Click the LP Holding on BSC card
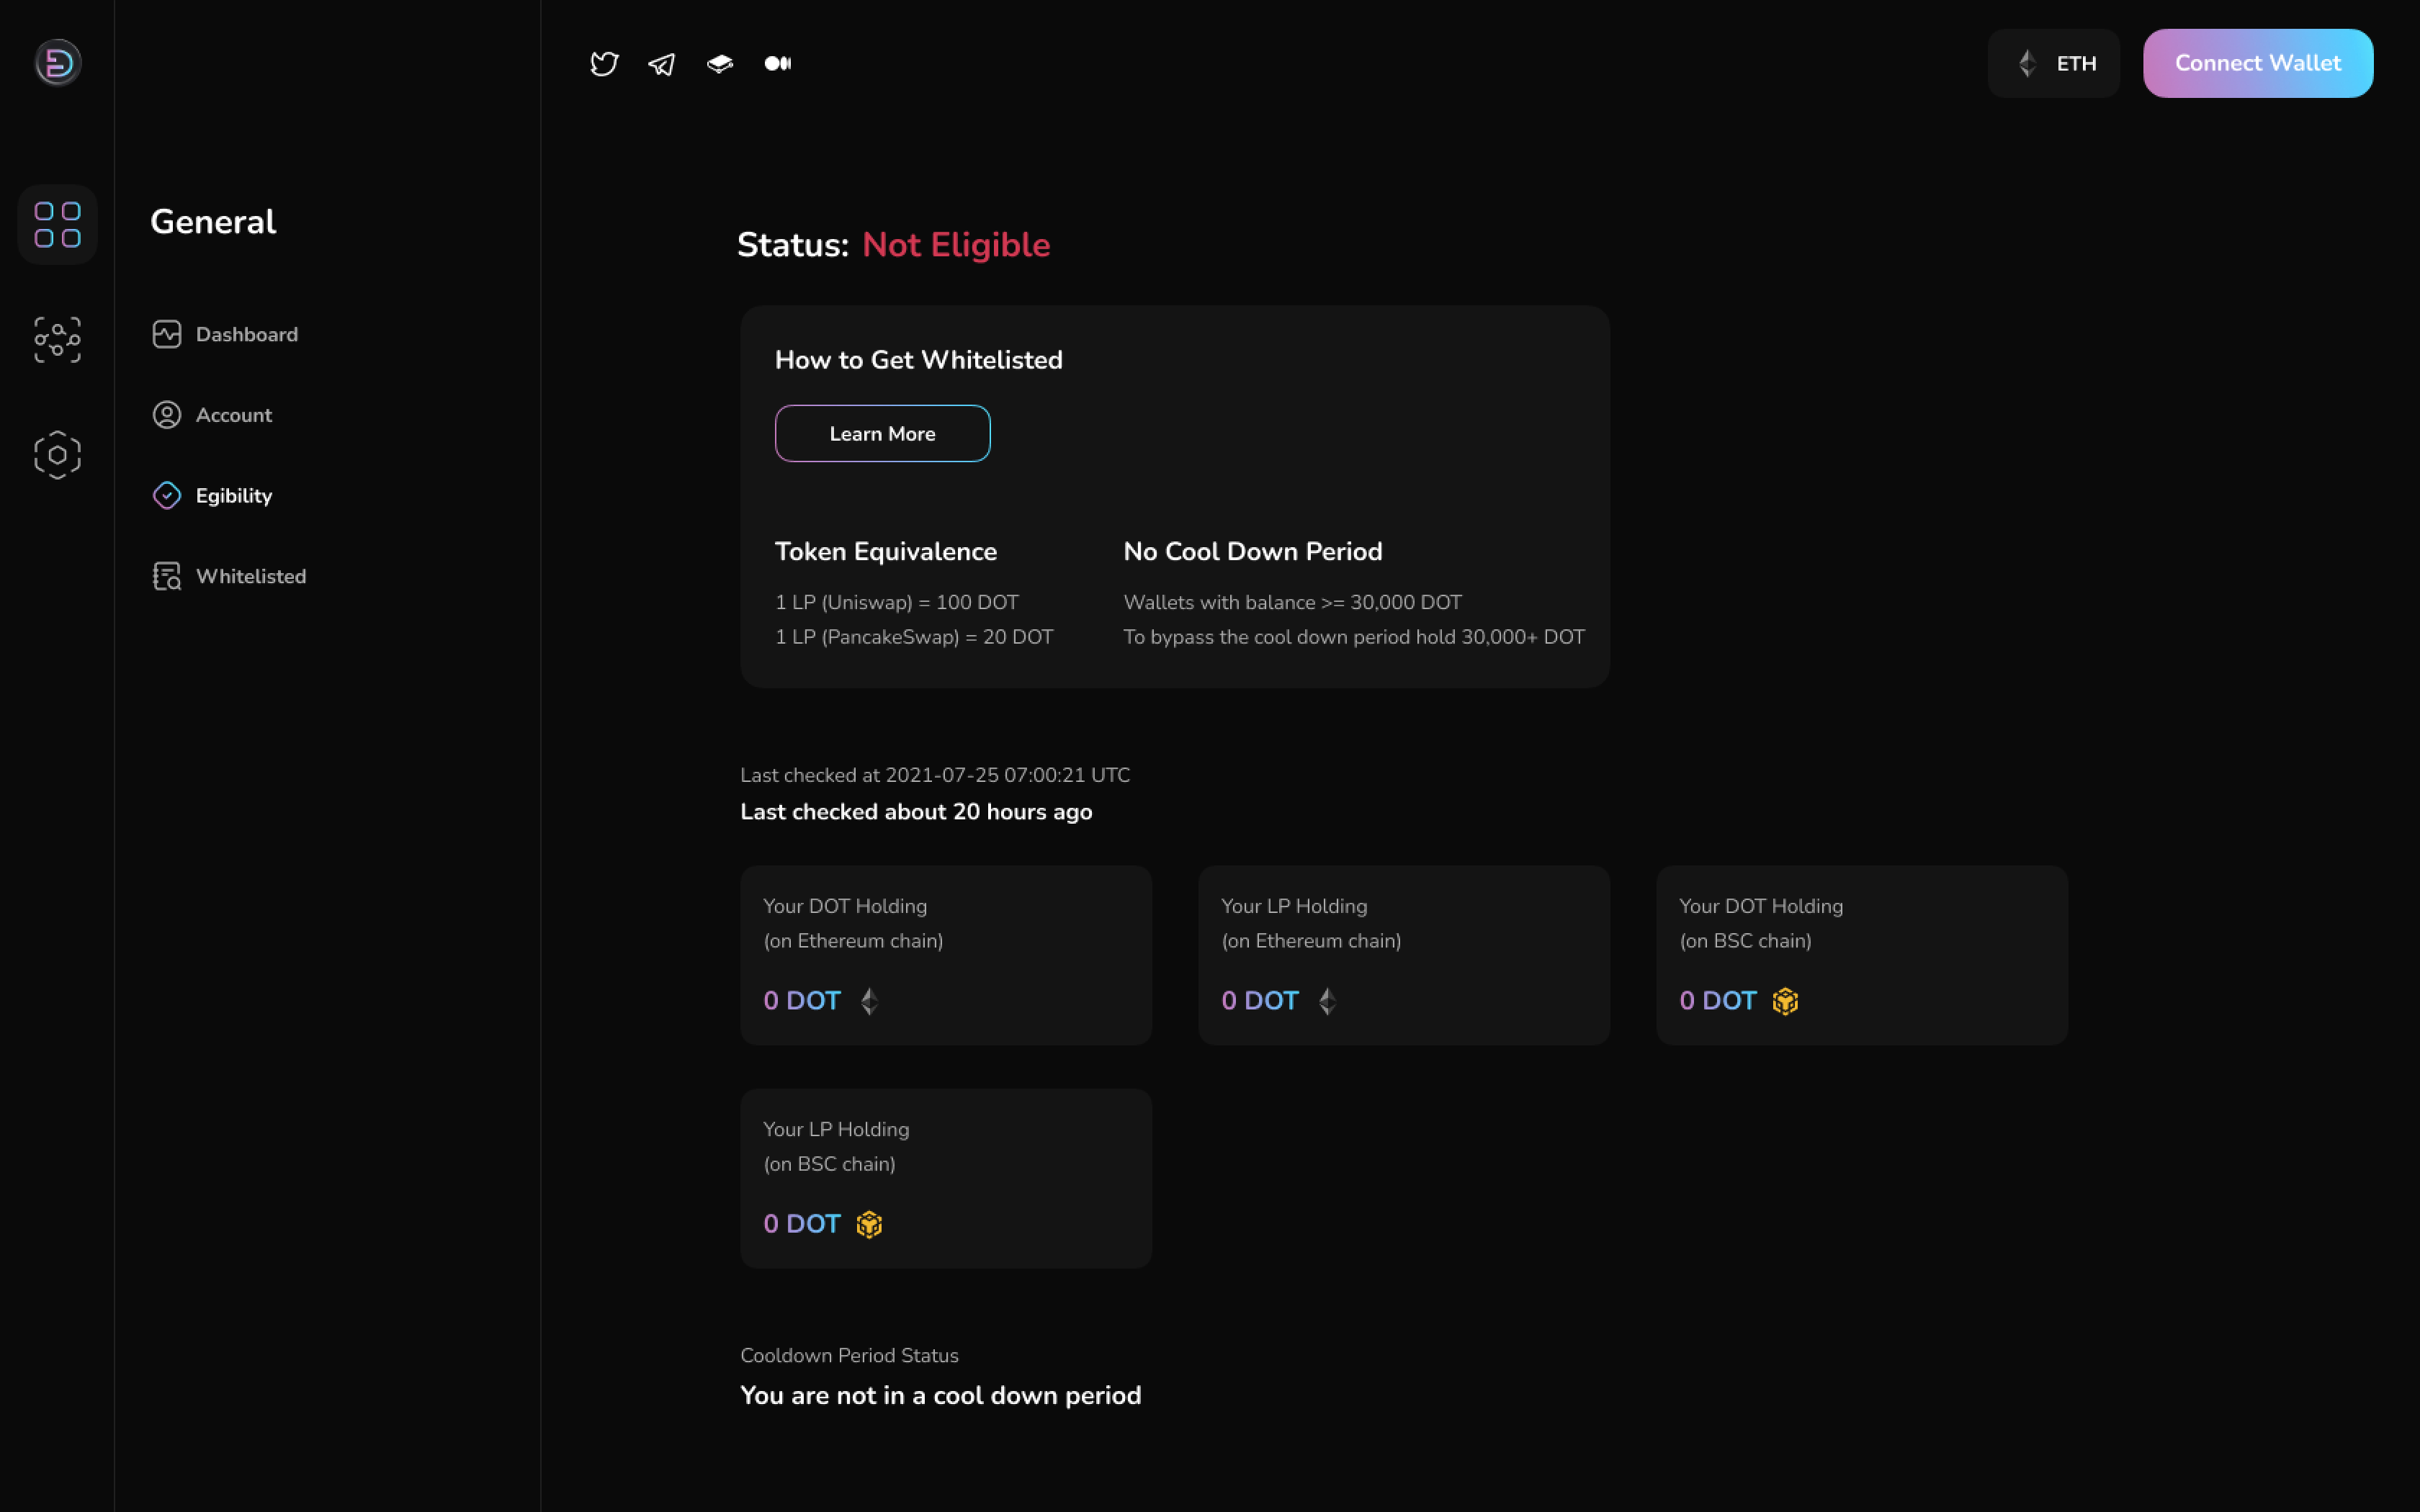 (x=946, y=1178)
